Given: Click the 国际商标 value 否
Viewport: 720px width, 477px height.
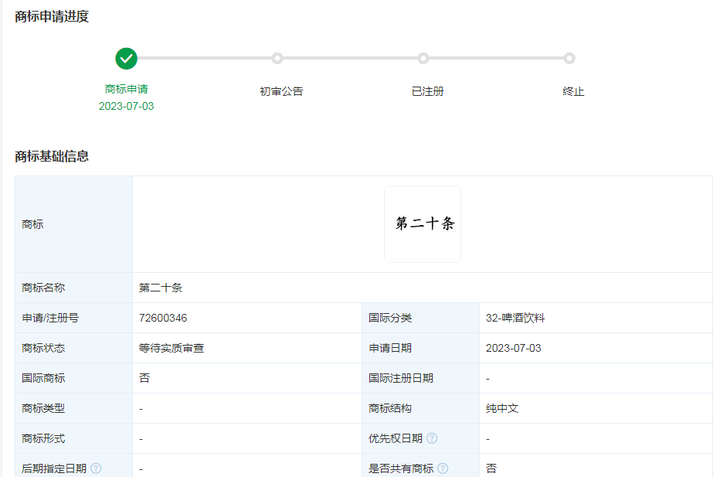Looking at the screenshot, I should click(144, 378).
